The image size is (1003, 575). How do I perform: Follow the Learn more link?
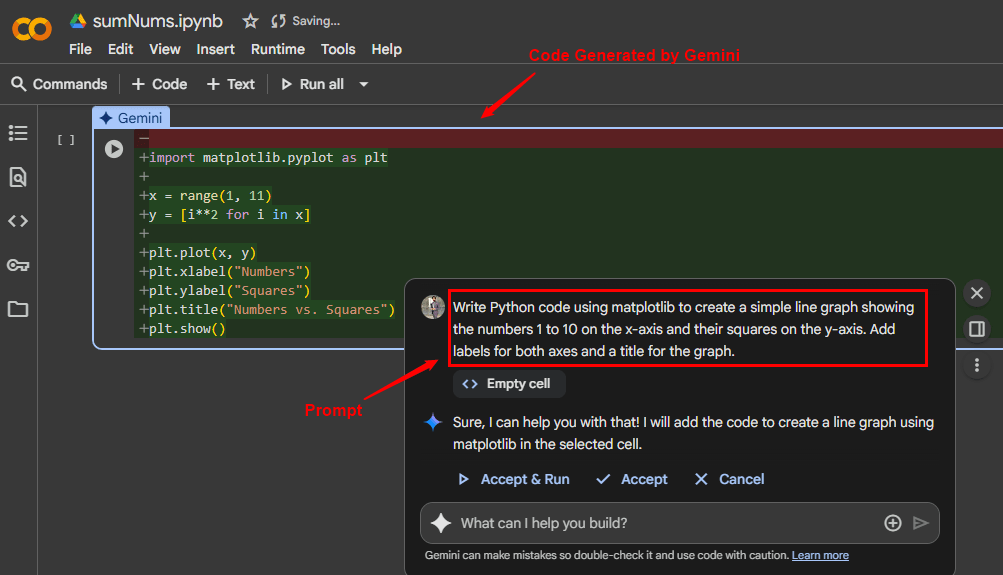click(820, 555)
